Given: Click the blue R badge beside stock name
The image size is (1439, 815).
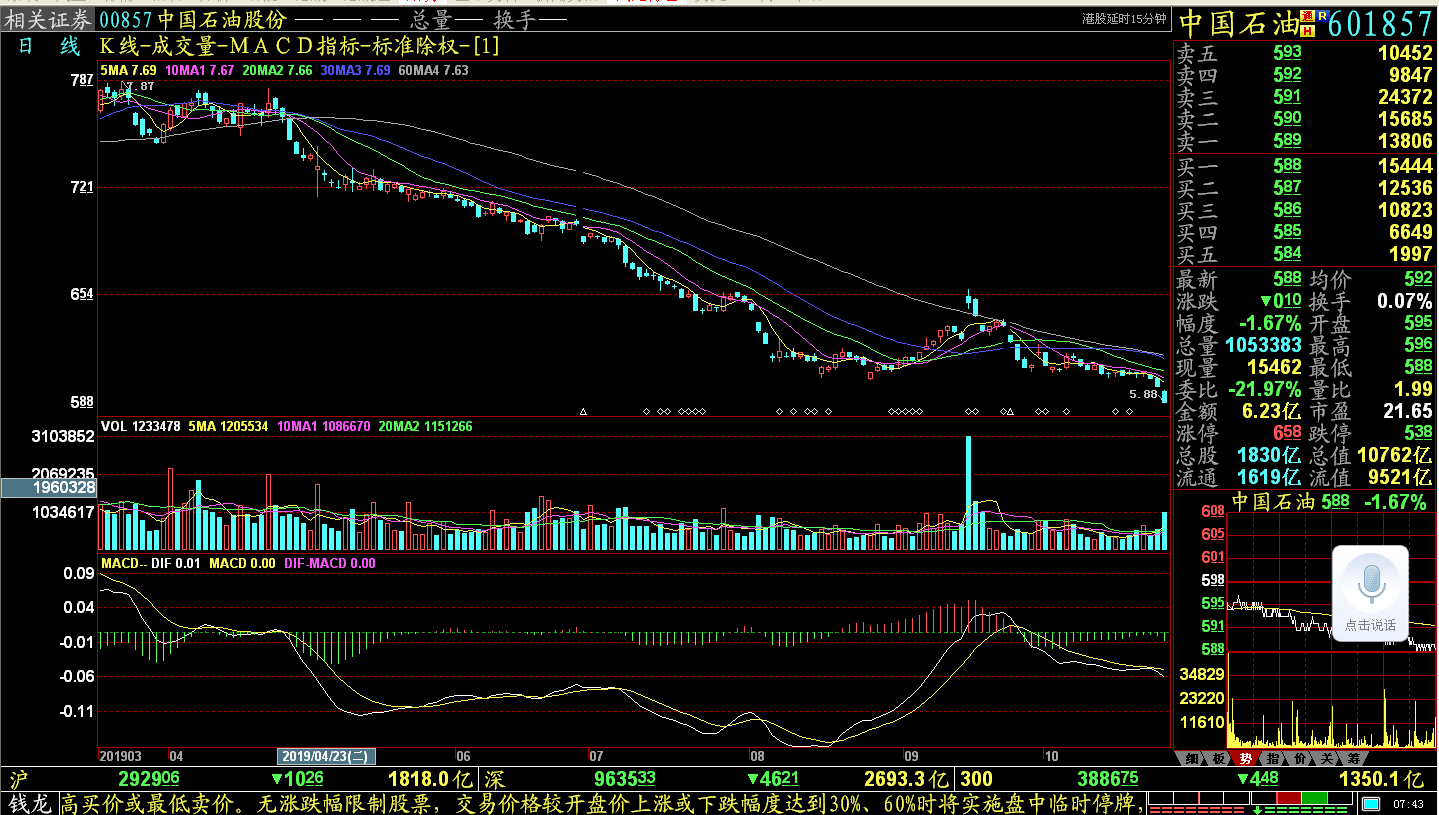Looking at the screenshot, I should pos(1322,16).
